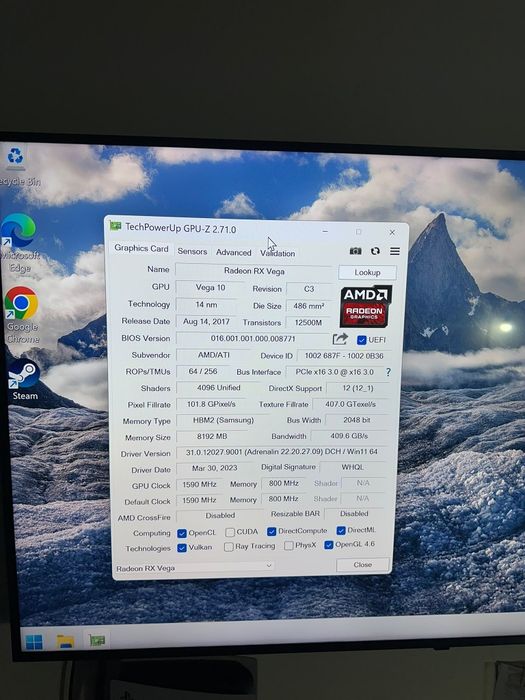Click the Technology value 14 nm
The height and width of the screenshot is (700, 525).
pos(206,304)
